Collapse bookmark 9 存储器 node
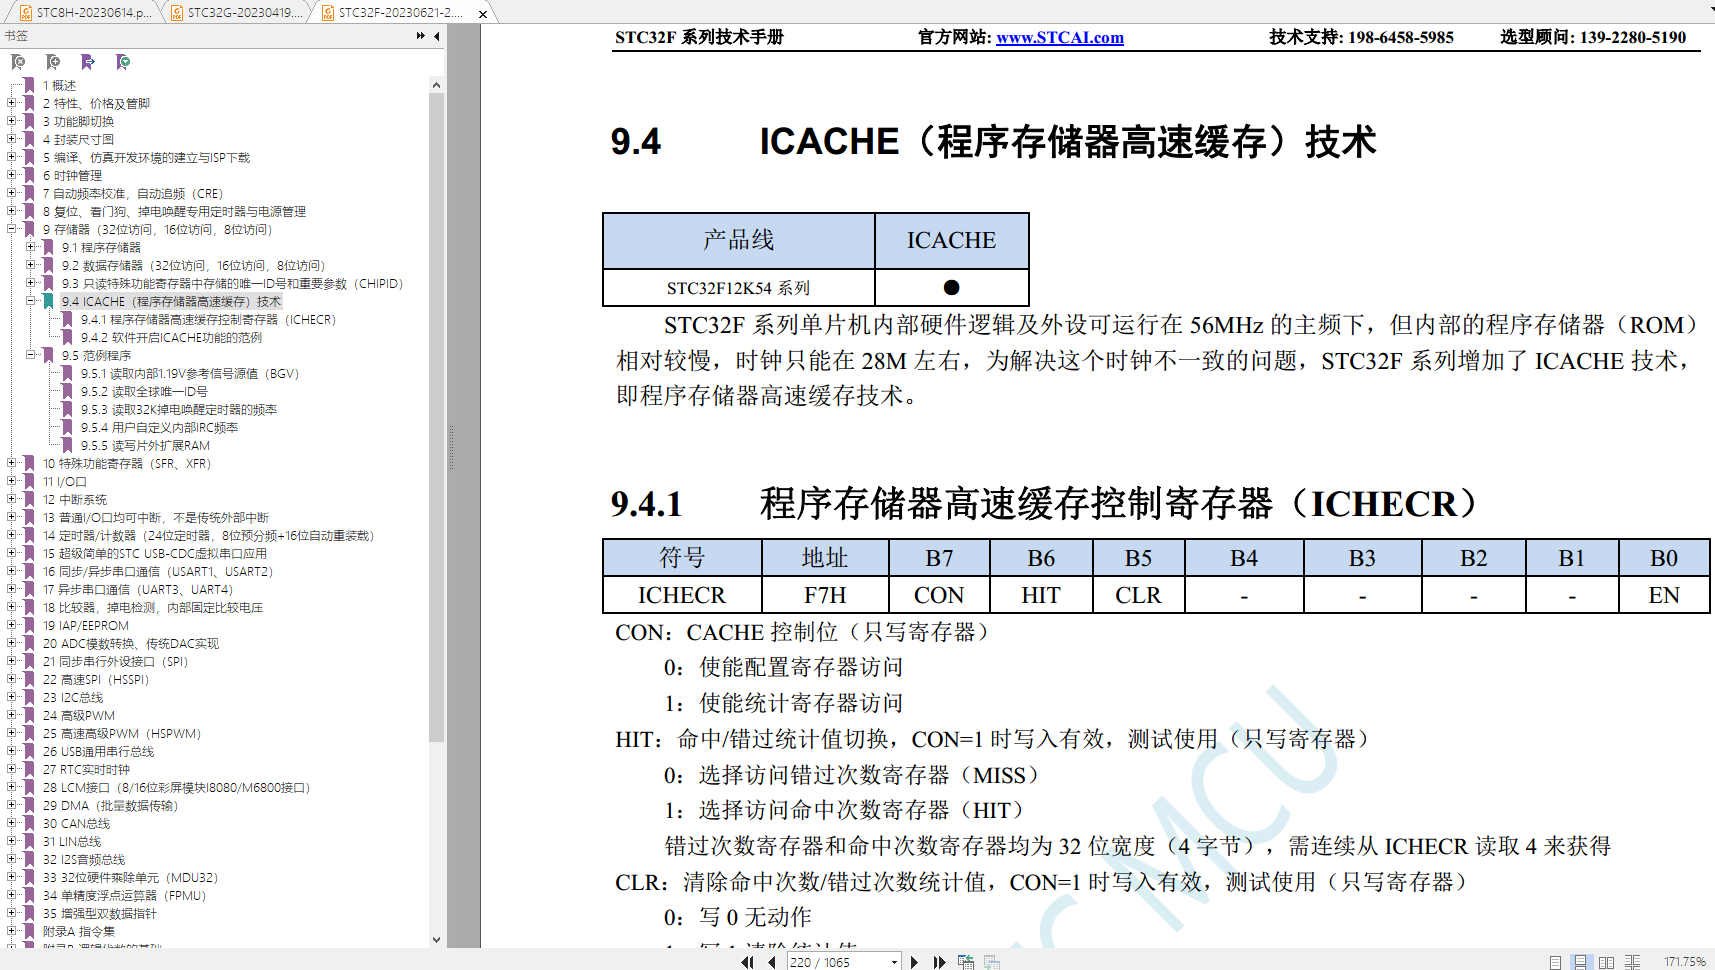 click(12, 229)
